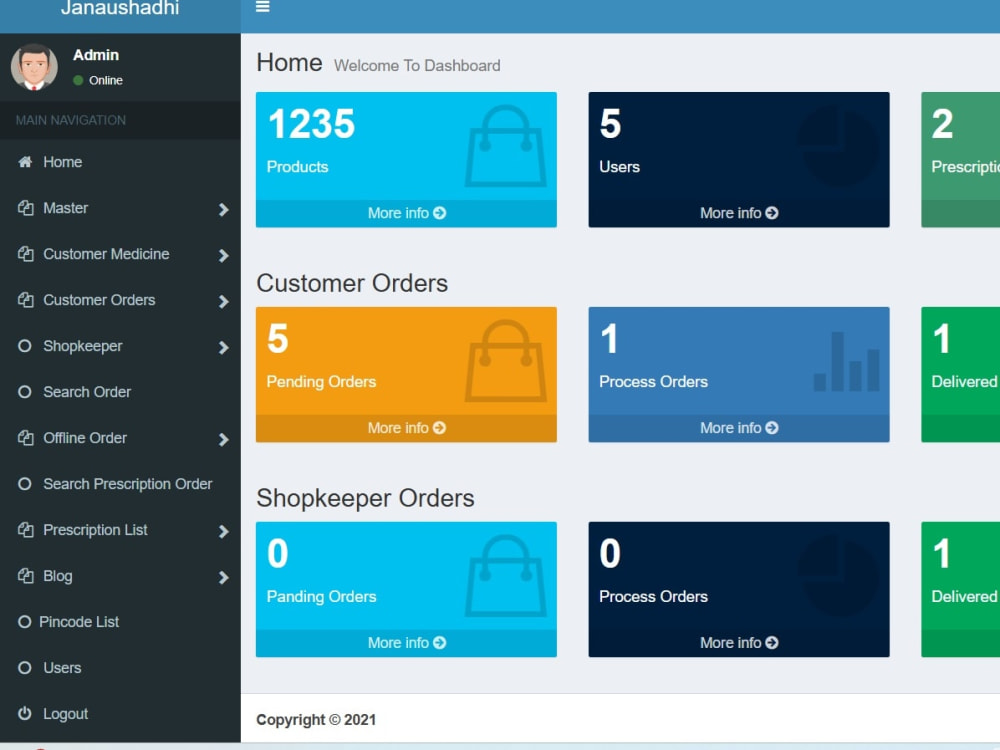Open More info on Customer Process Orders card
The width and height of the screenshot is (1000, 750).
(x=739, y=428)
